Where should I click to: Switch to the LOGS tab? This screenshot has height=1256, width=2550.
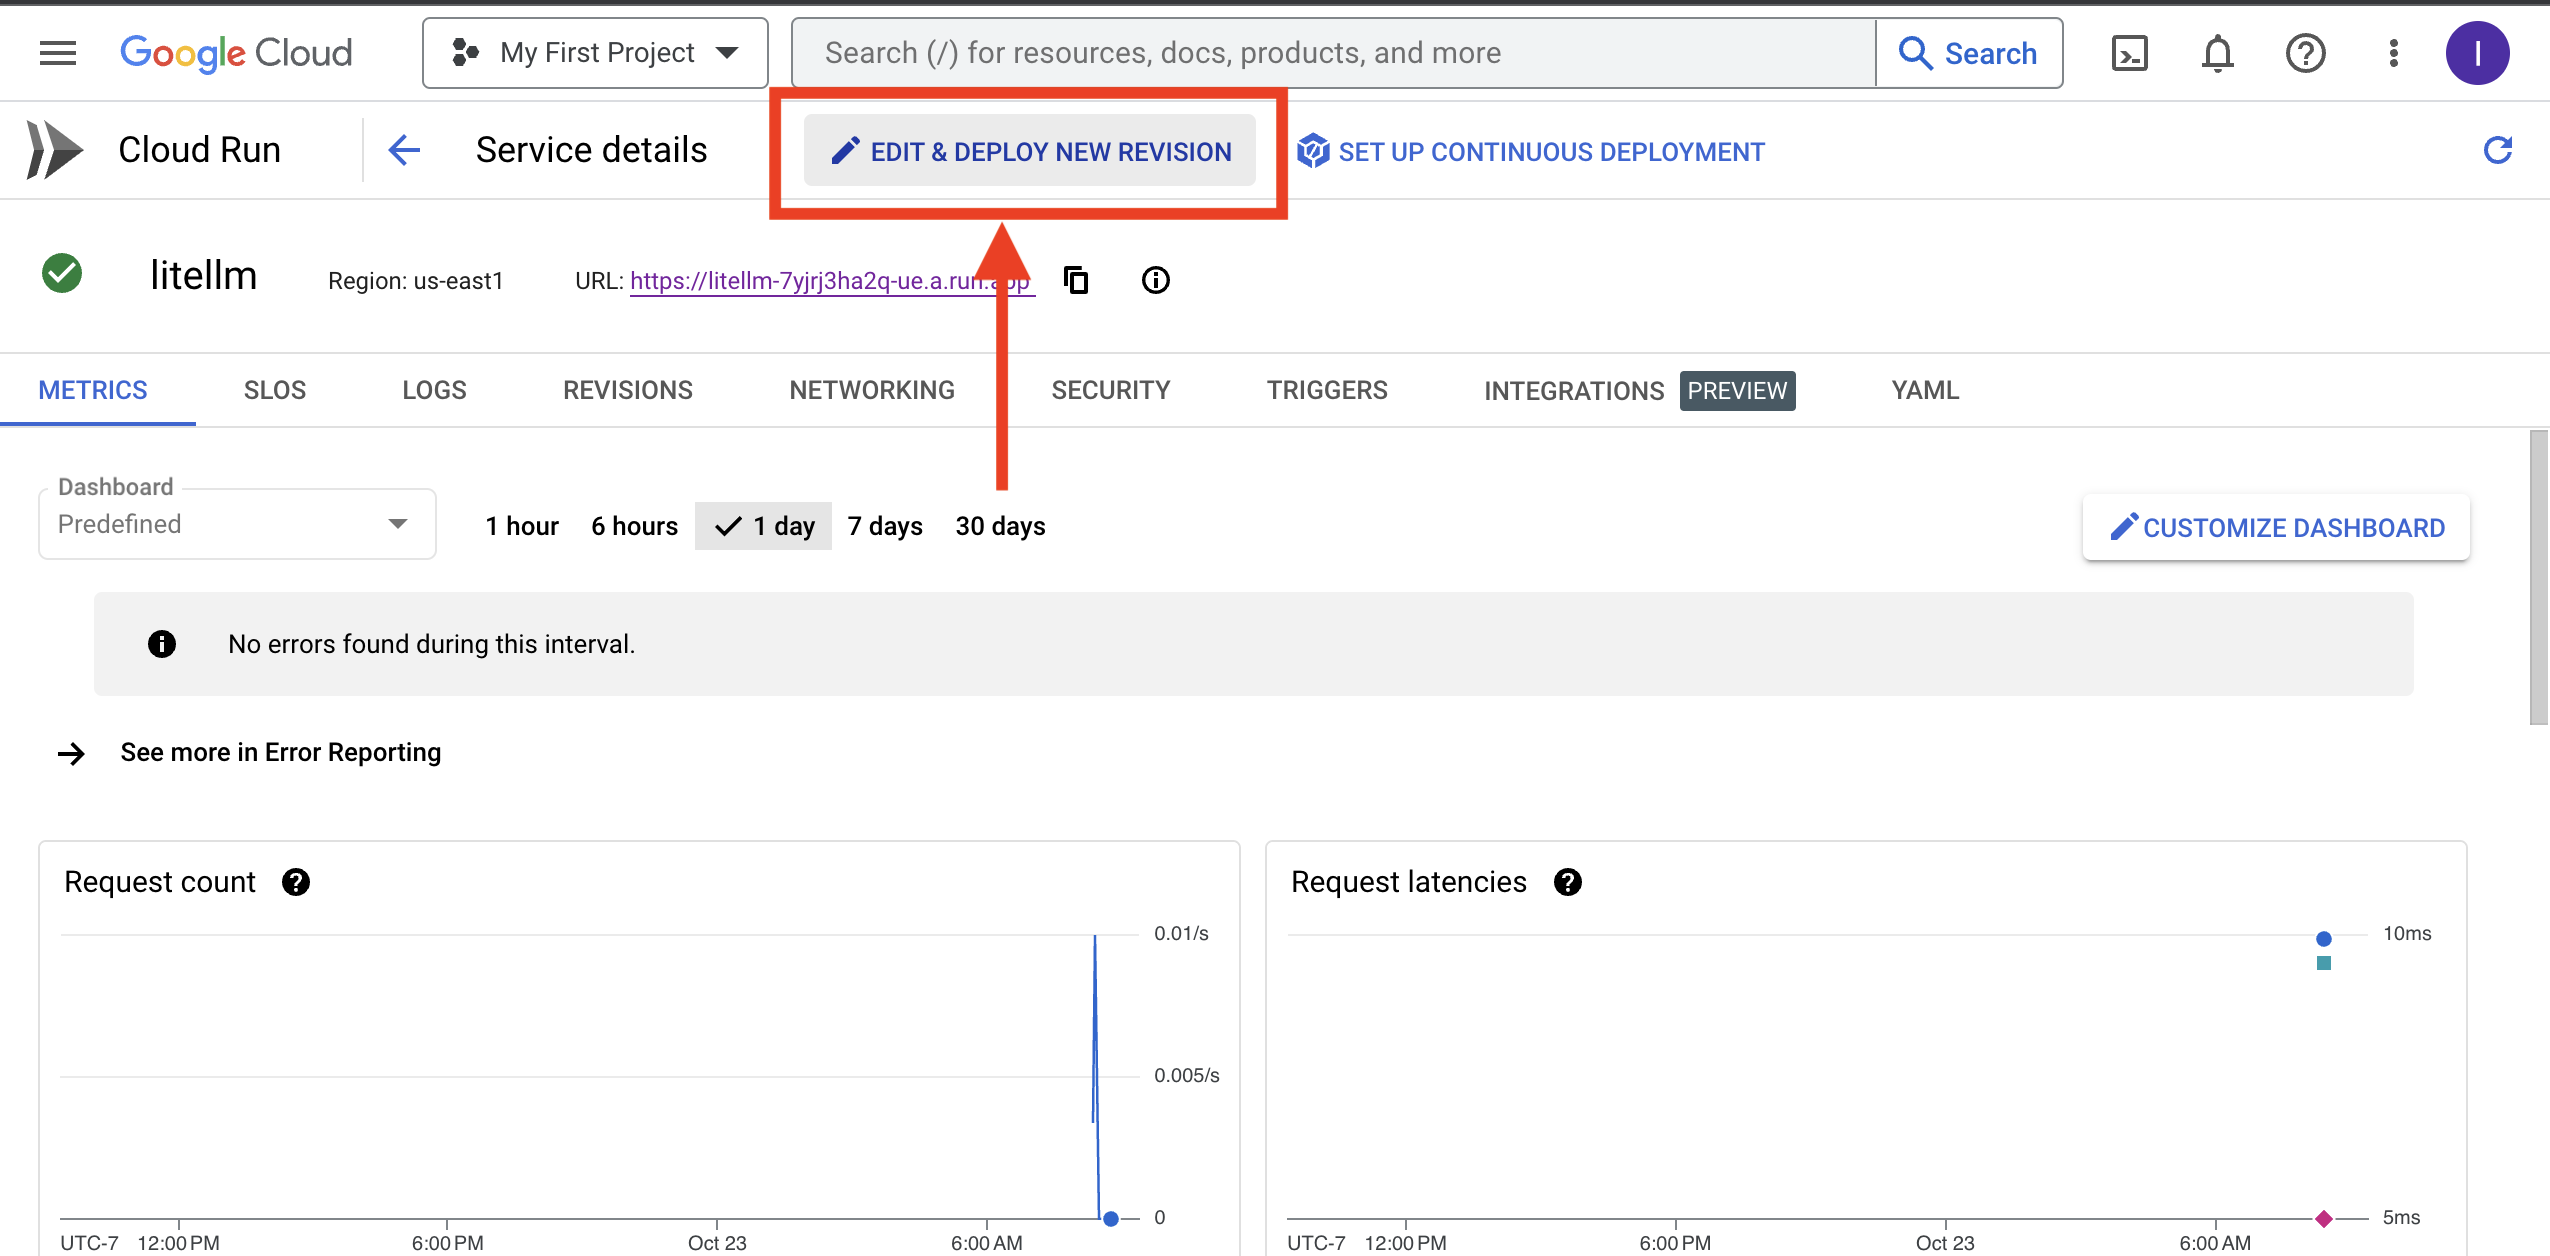(434, 390)
